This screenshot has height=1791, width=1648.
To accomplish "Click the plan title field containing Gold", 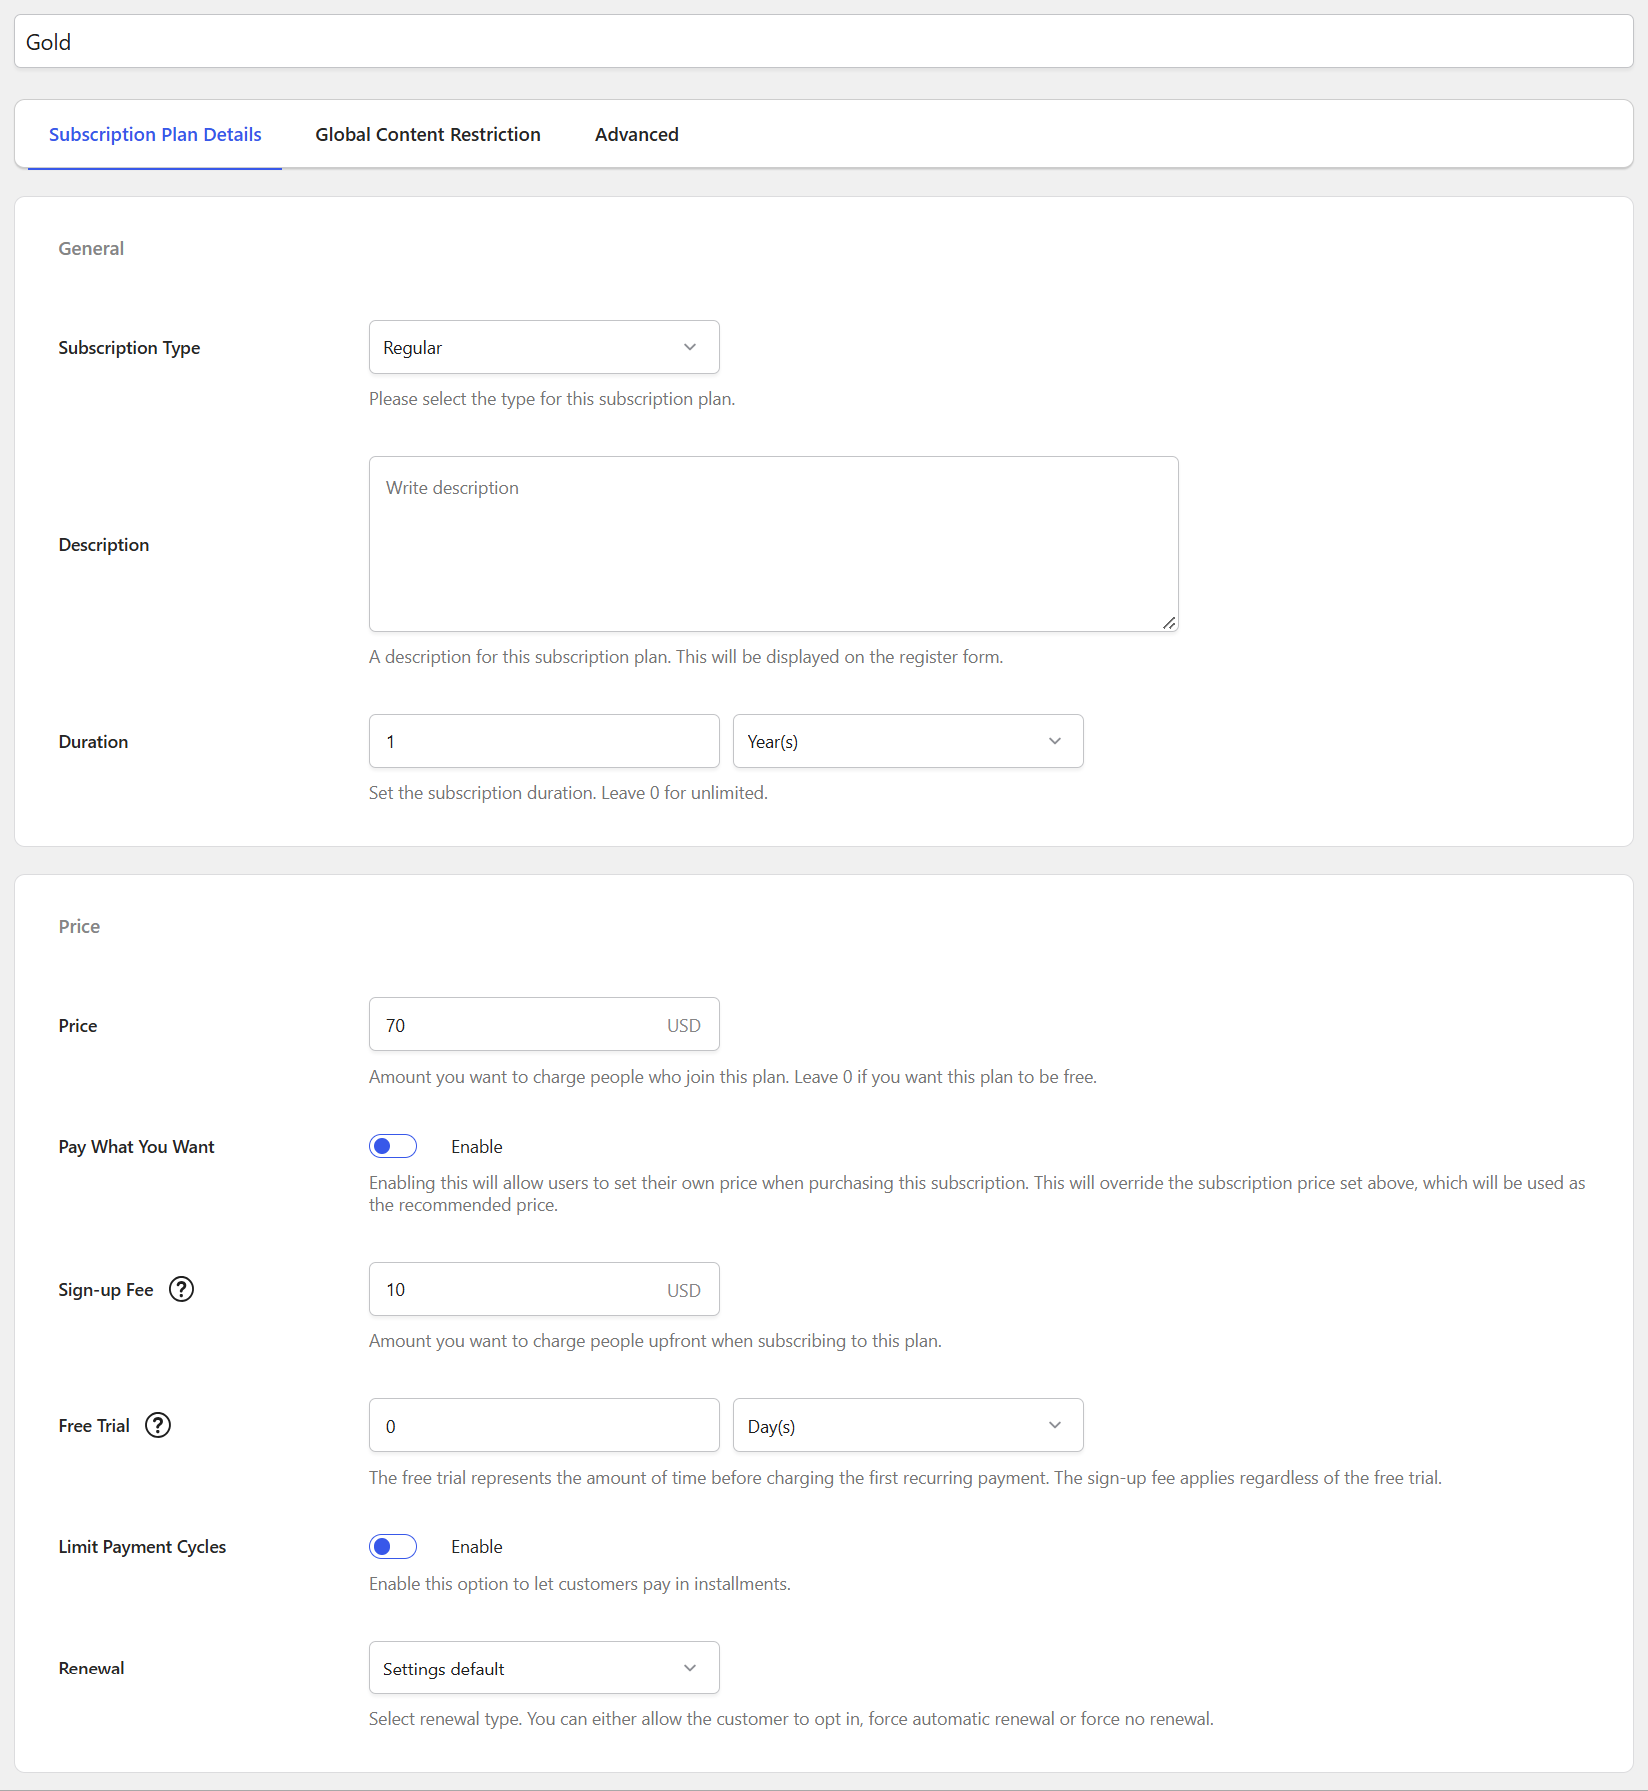I will tap(824, 42).
